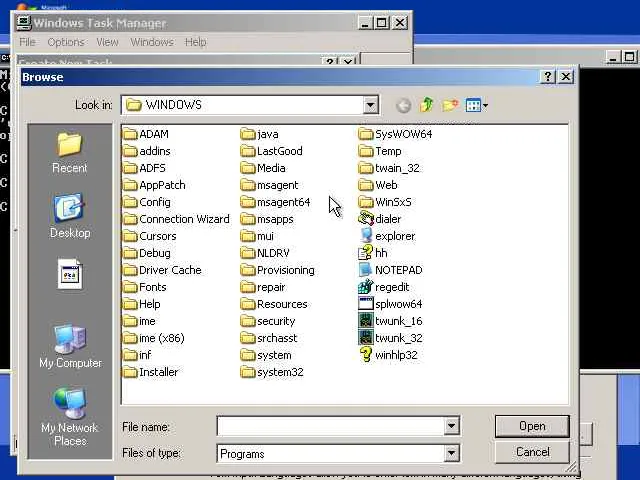Viewport: 640px width, 480px height.
Task: Expand the Look in dropdown
Action: click(370, 105)
